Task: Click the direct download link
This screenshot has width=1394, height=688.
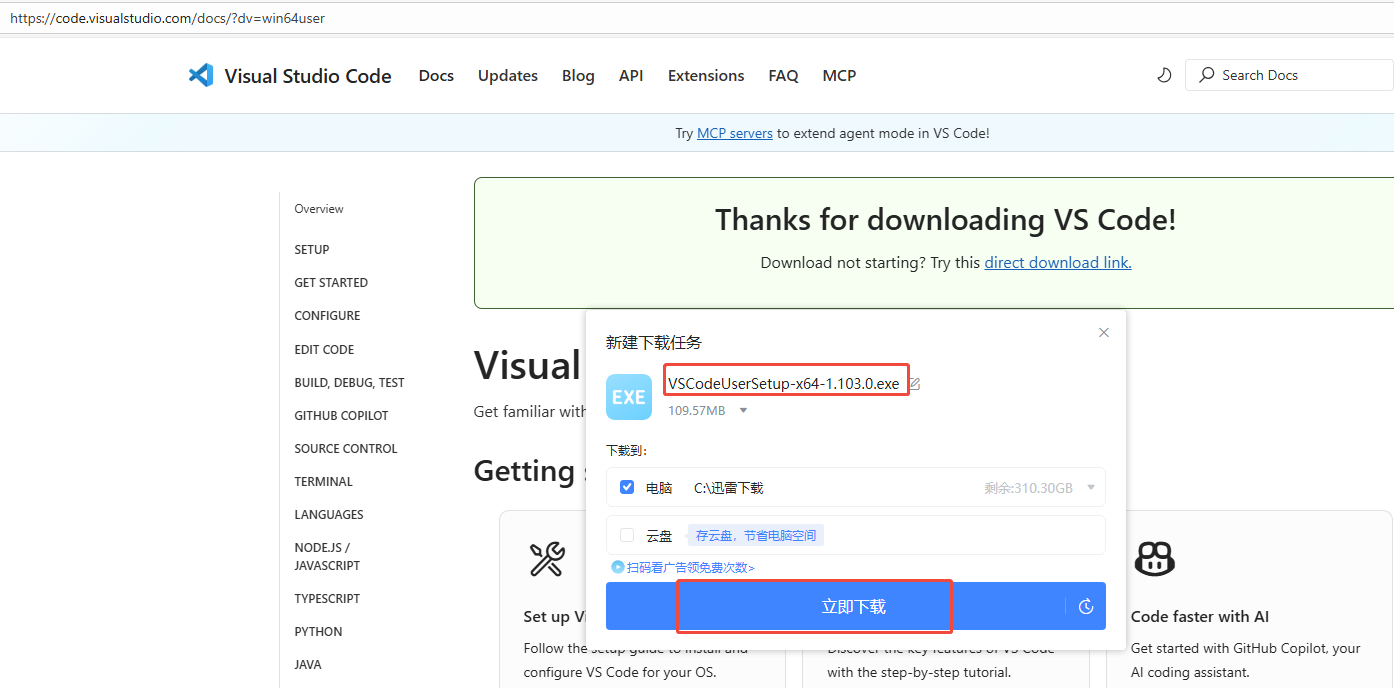Action: [x=1058, y=262]
